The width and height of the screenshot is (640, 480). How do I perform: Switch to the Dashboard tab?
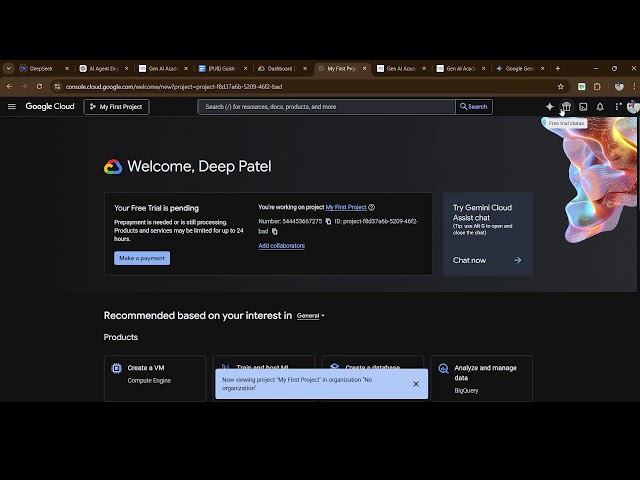click(x=281, y=69)
